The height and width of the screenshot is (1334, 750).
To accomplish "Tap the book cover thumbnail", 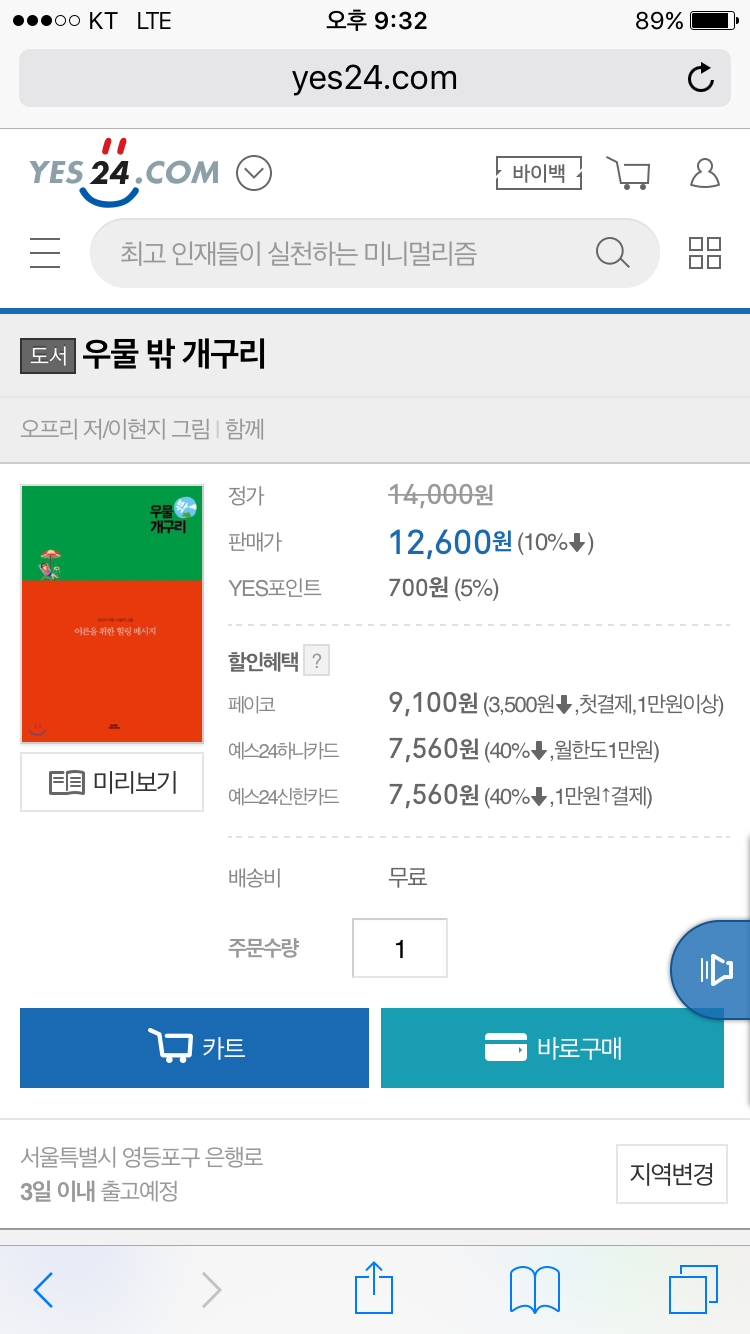I will 112,614.
